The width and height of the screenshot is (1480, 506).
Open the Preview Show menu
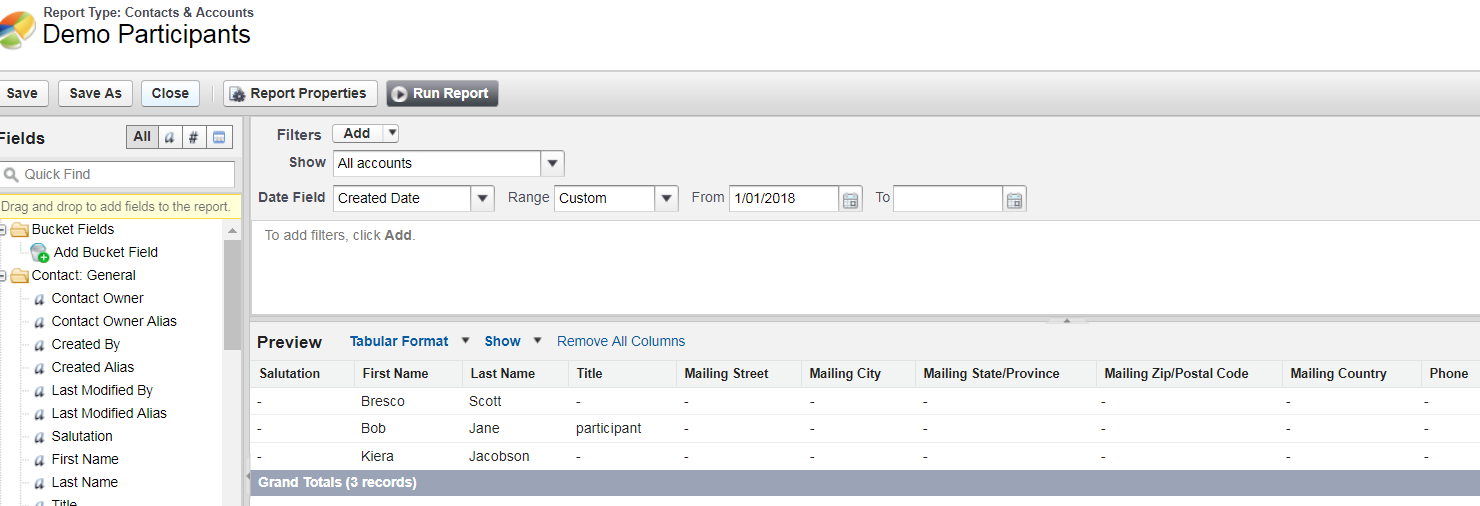coord(512,341)
